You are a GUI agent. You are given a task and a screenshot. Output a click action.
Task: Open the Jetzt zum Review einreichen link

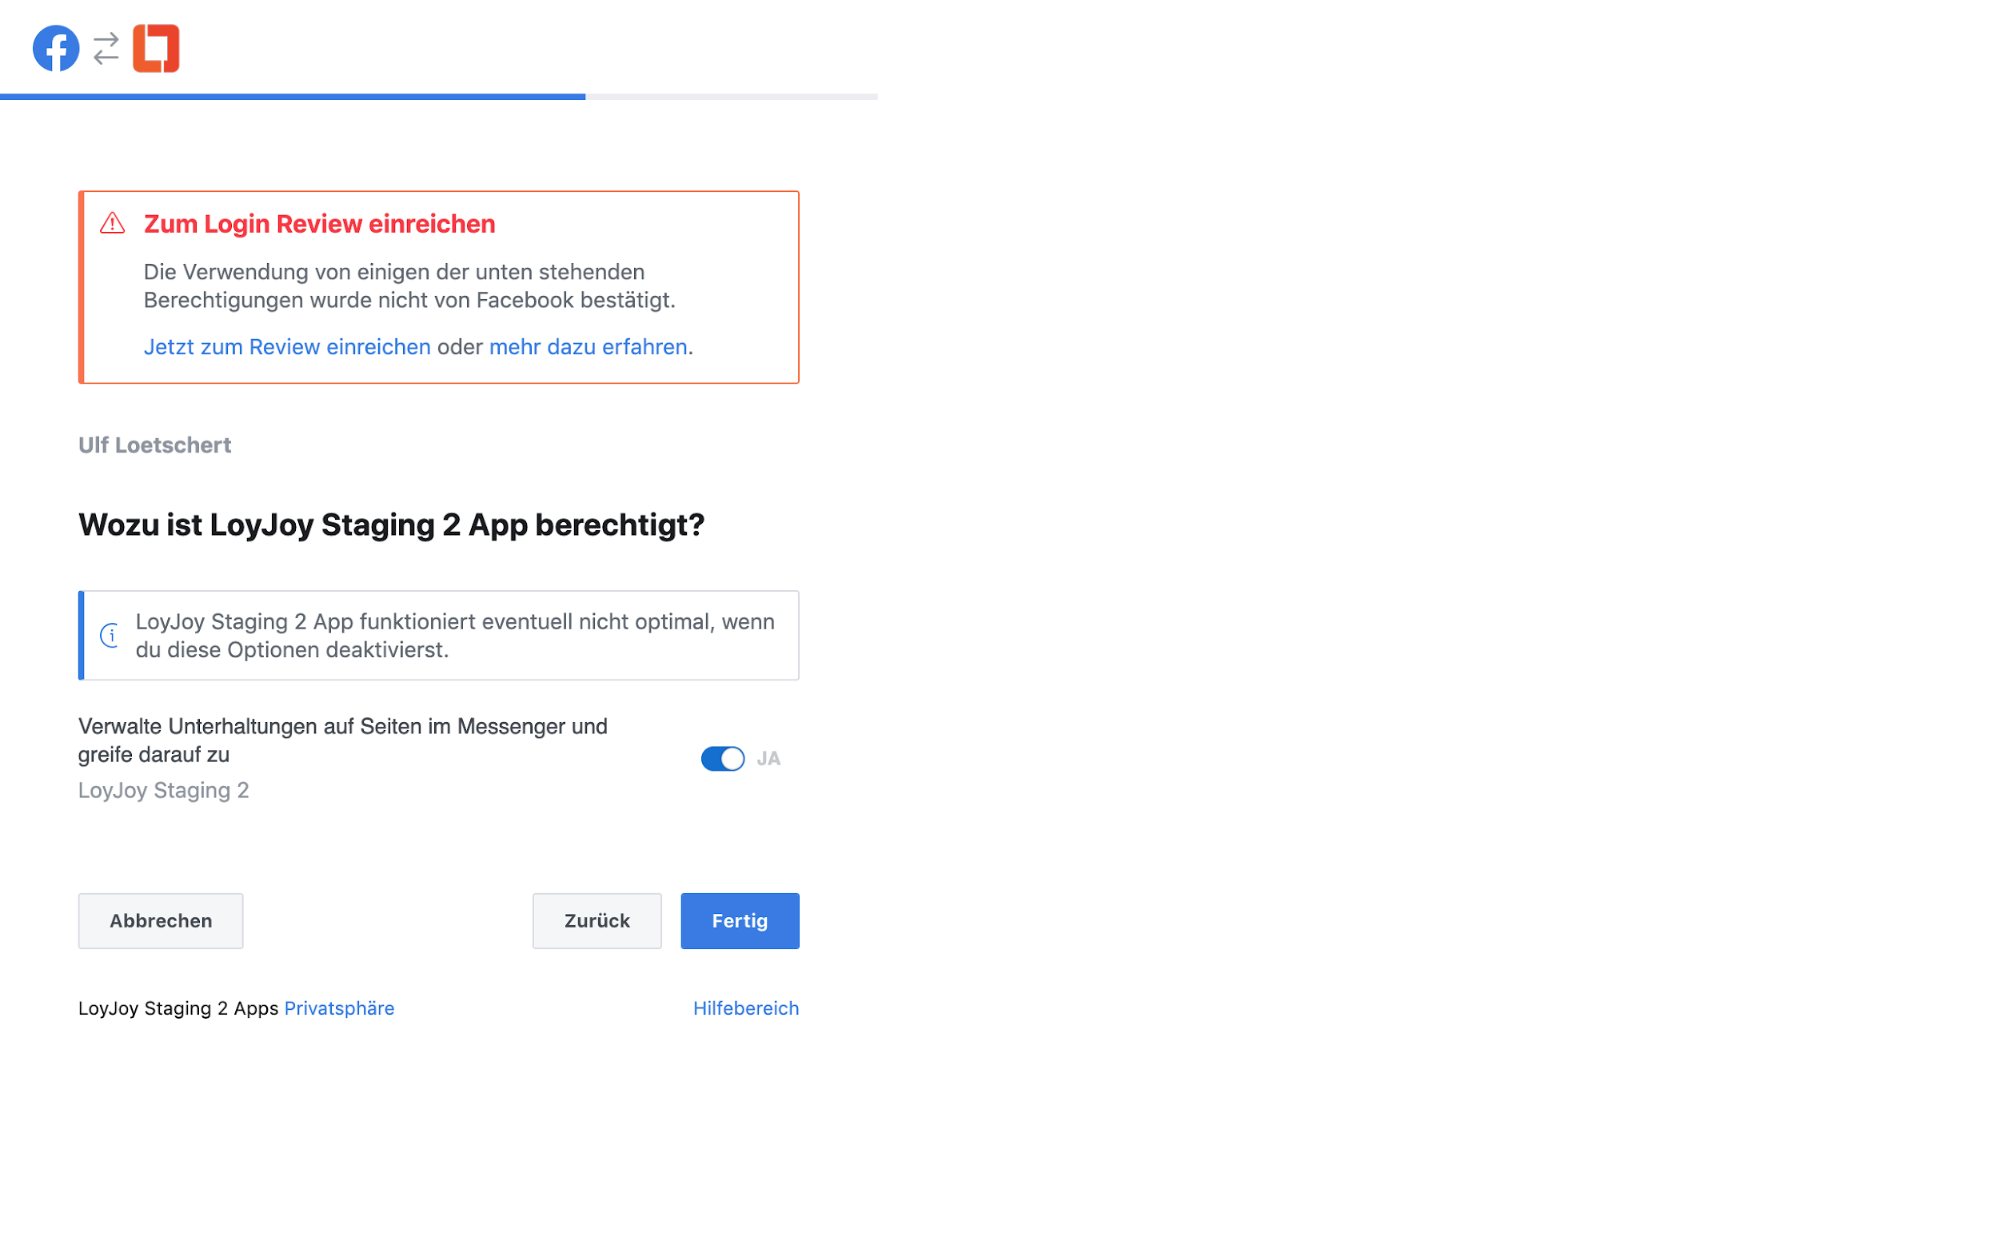point(287,347)
